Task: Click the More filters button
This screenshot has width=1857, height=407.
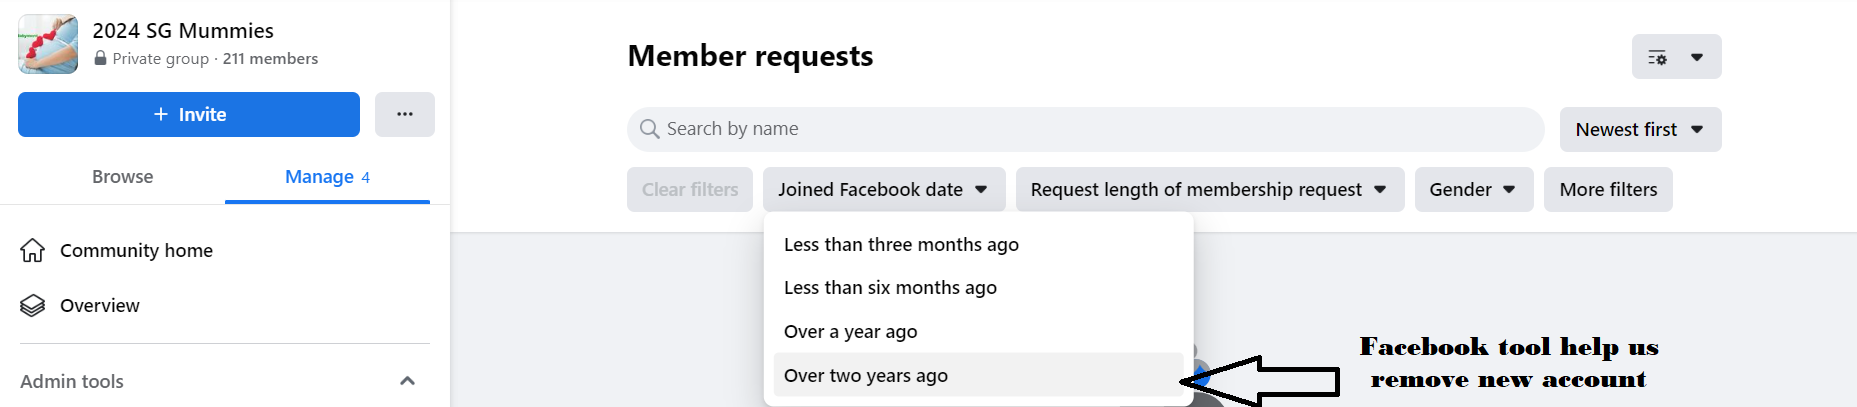Action: coord(1608,190)
